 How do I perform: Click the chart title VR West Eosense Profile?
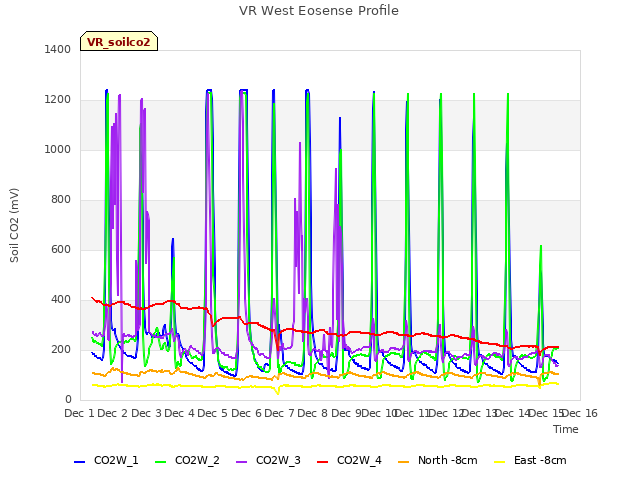319,11
